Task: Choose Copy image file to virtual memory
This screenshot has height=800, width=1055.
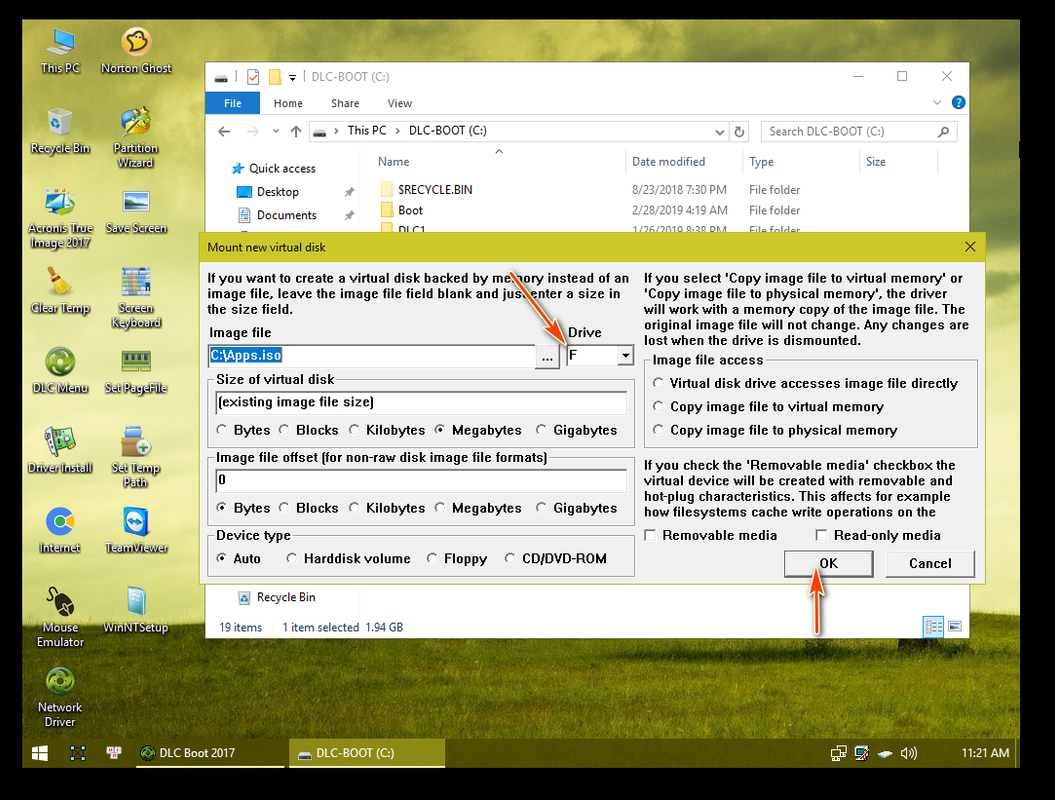Action: 768,406
